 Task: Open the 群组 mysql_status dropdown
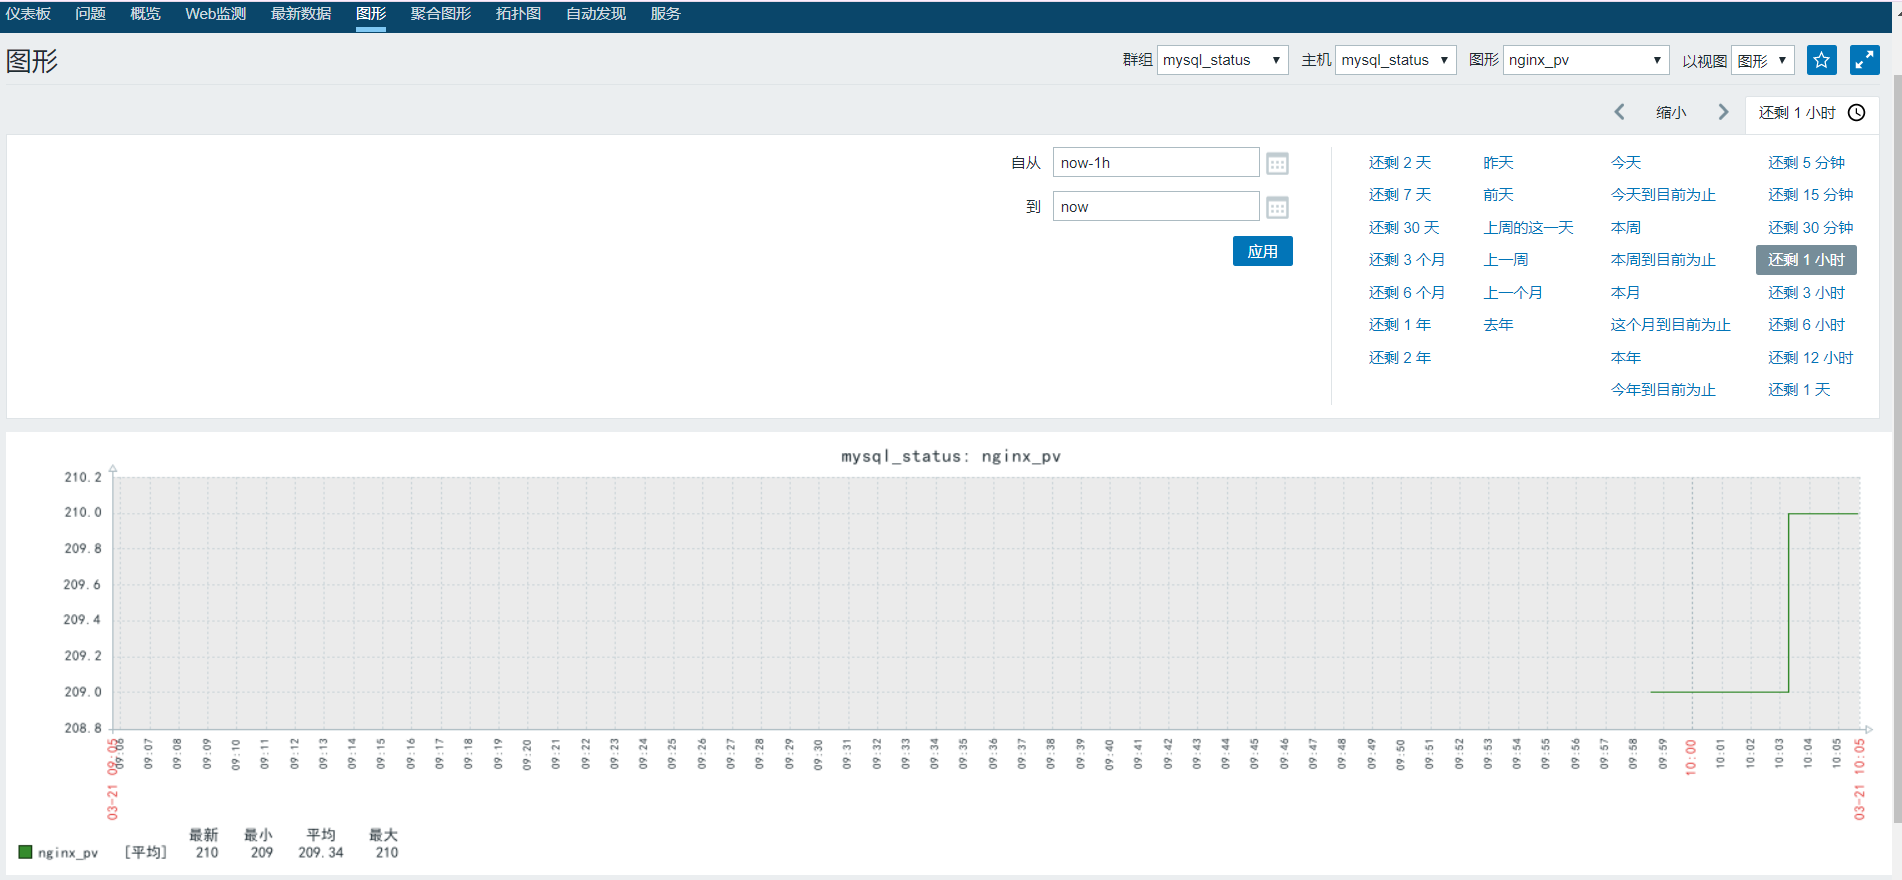click(1222, 60)
